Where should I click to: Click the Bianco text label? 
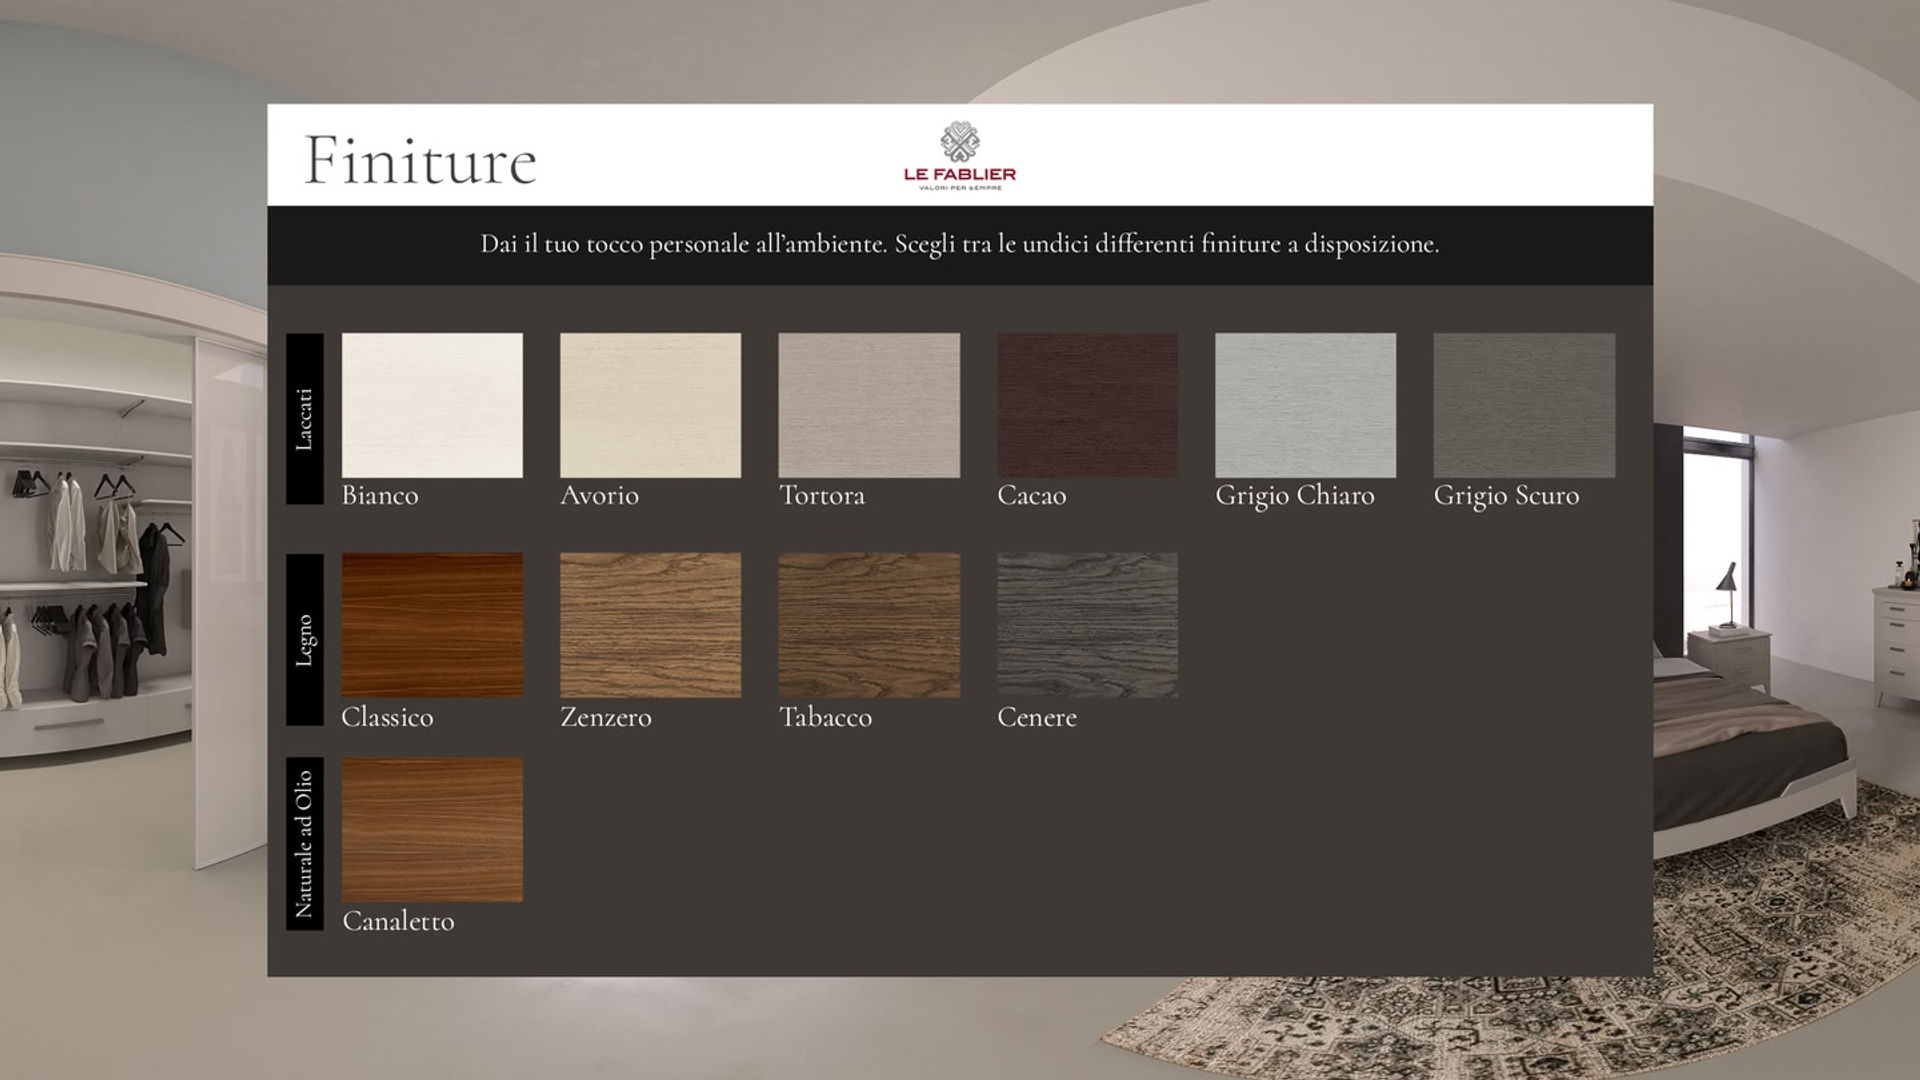coord(380,495)
